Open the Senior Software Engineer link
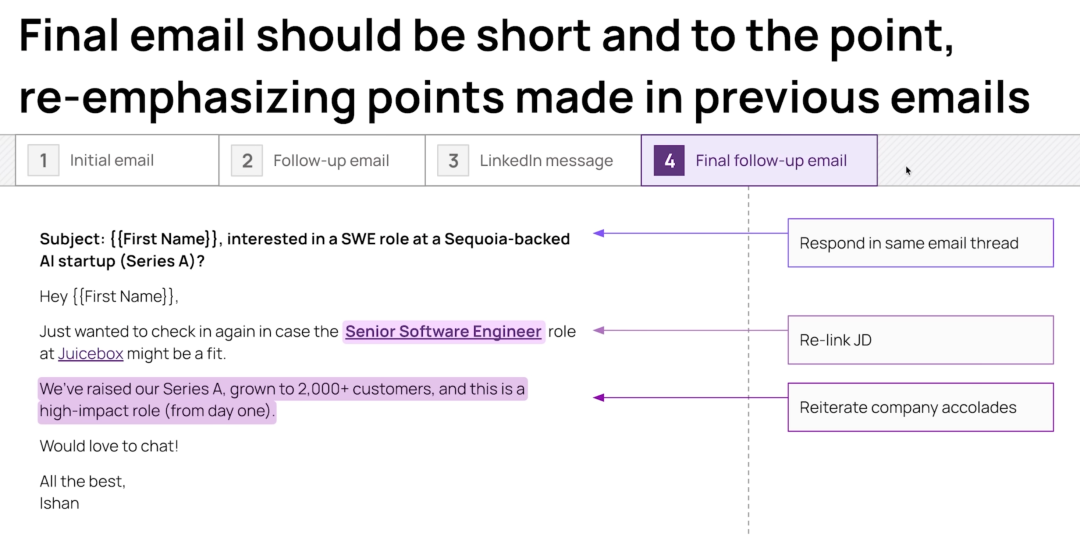 click(443, 332)
